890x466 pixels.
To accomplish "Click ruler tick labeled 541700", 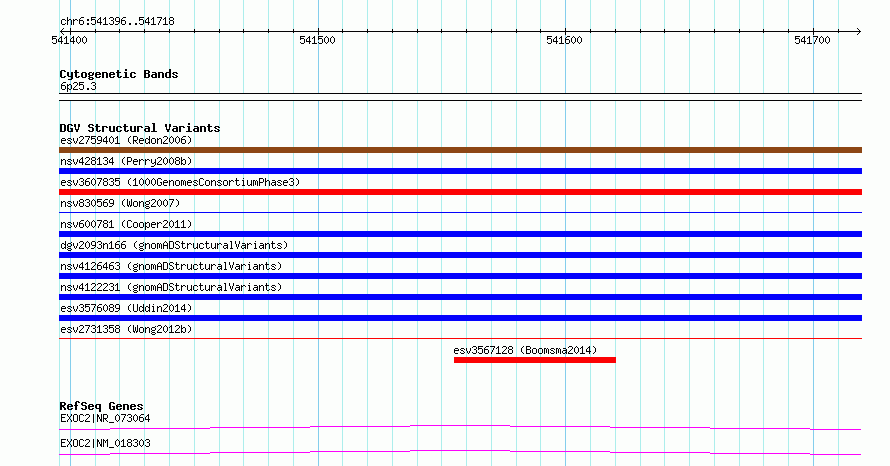I will pos(812,40).
